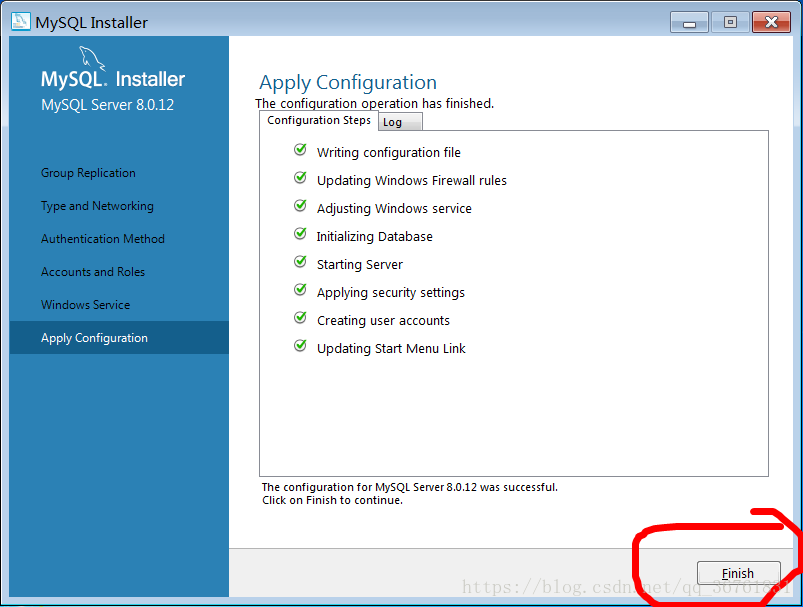Click the configuration 'was successful' message line
Image resolution: width=803 pixels, height=607 pixels.
click(x=410, y=487)
